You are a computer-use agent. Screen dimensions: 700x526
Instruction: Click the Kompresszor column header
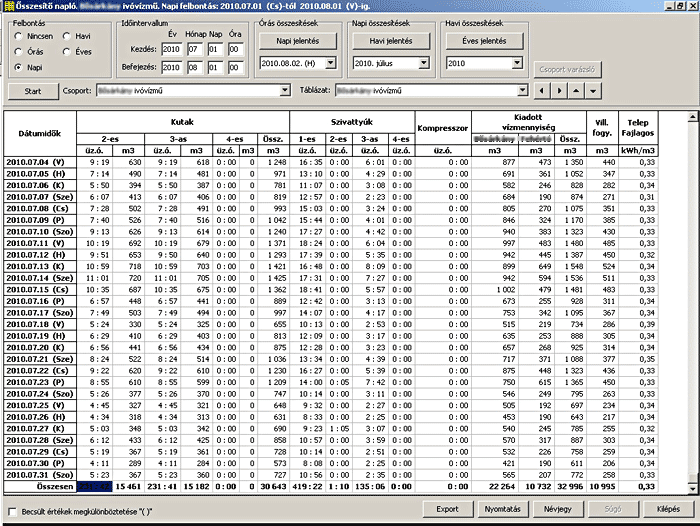443,128
